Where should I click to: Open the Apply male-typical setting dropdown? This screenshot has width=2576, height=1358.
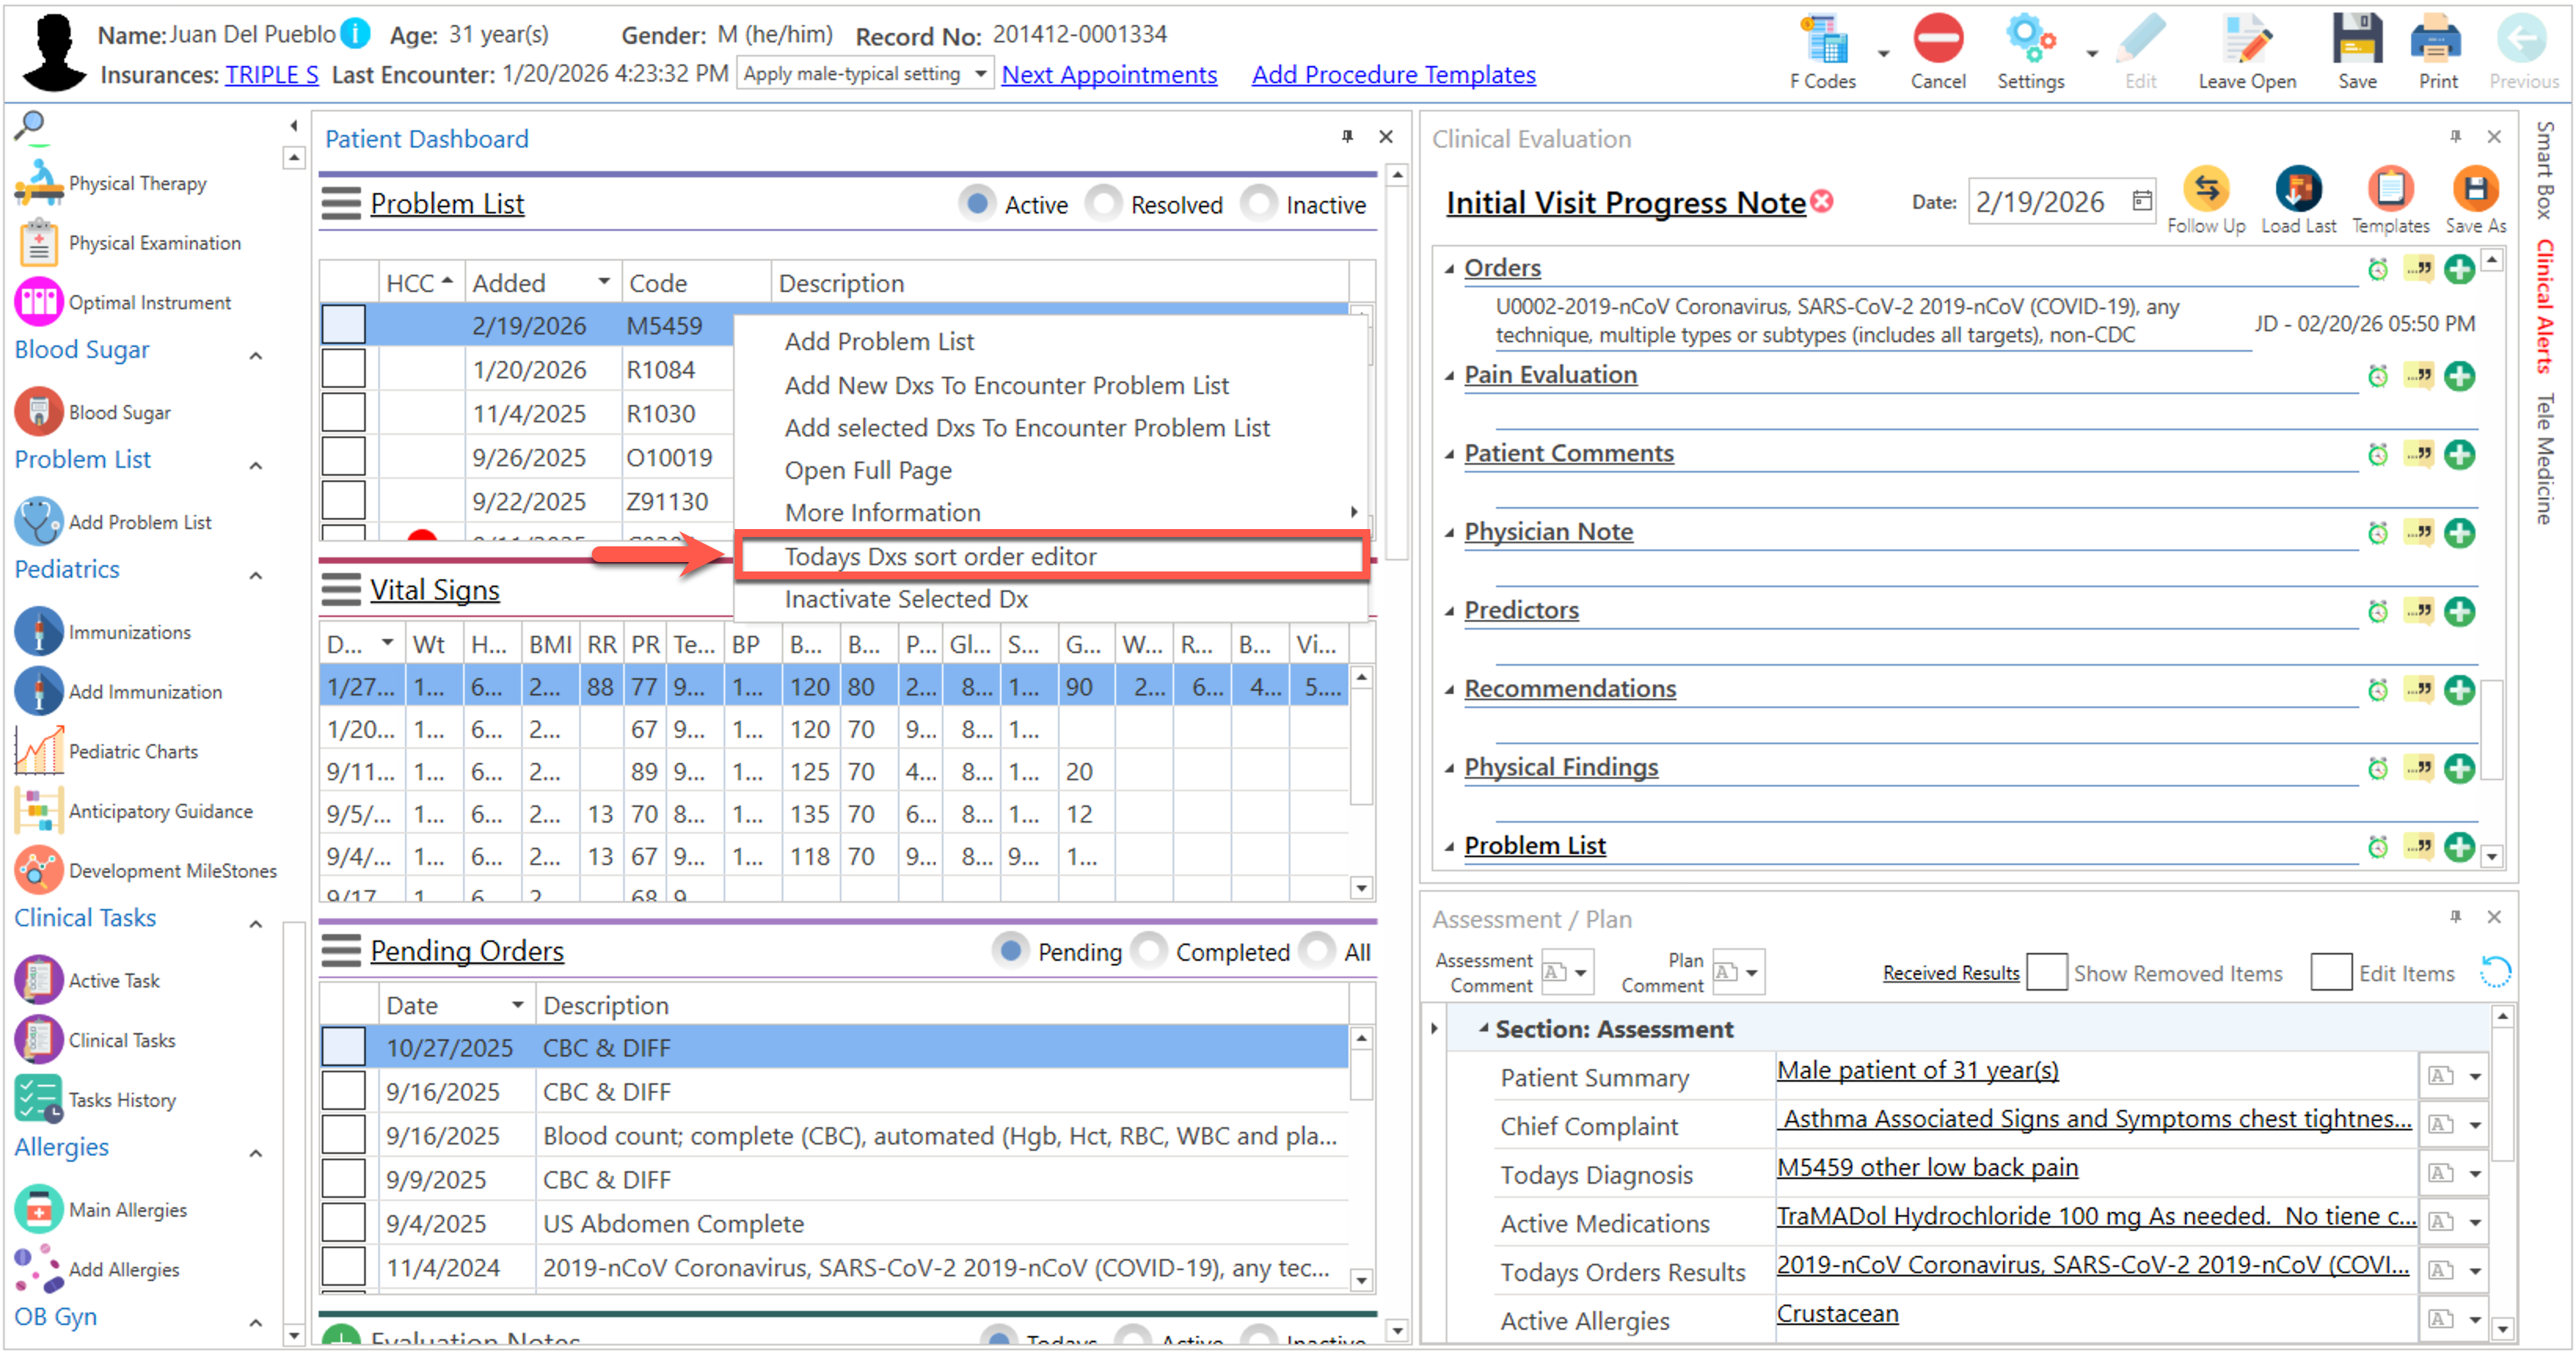click(980, 74)
